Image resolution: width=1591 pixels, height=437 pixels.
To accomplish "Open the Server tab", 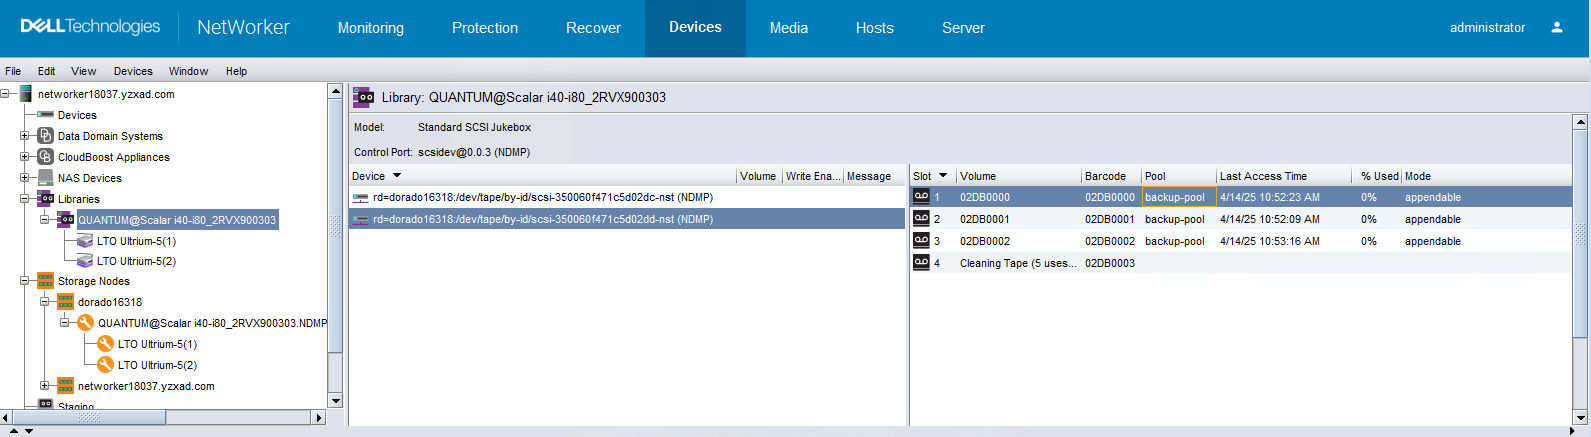I will [963, 28].
